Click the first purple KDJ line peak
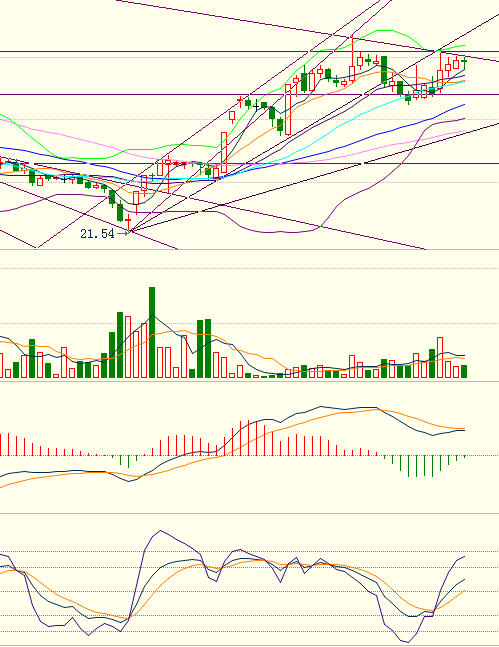 coord(160,531)
